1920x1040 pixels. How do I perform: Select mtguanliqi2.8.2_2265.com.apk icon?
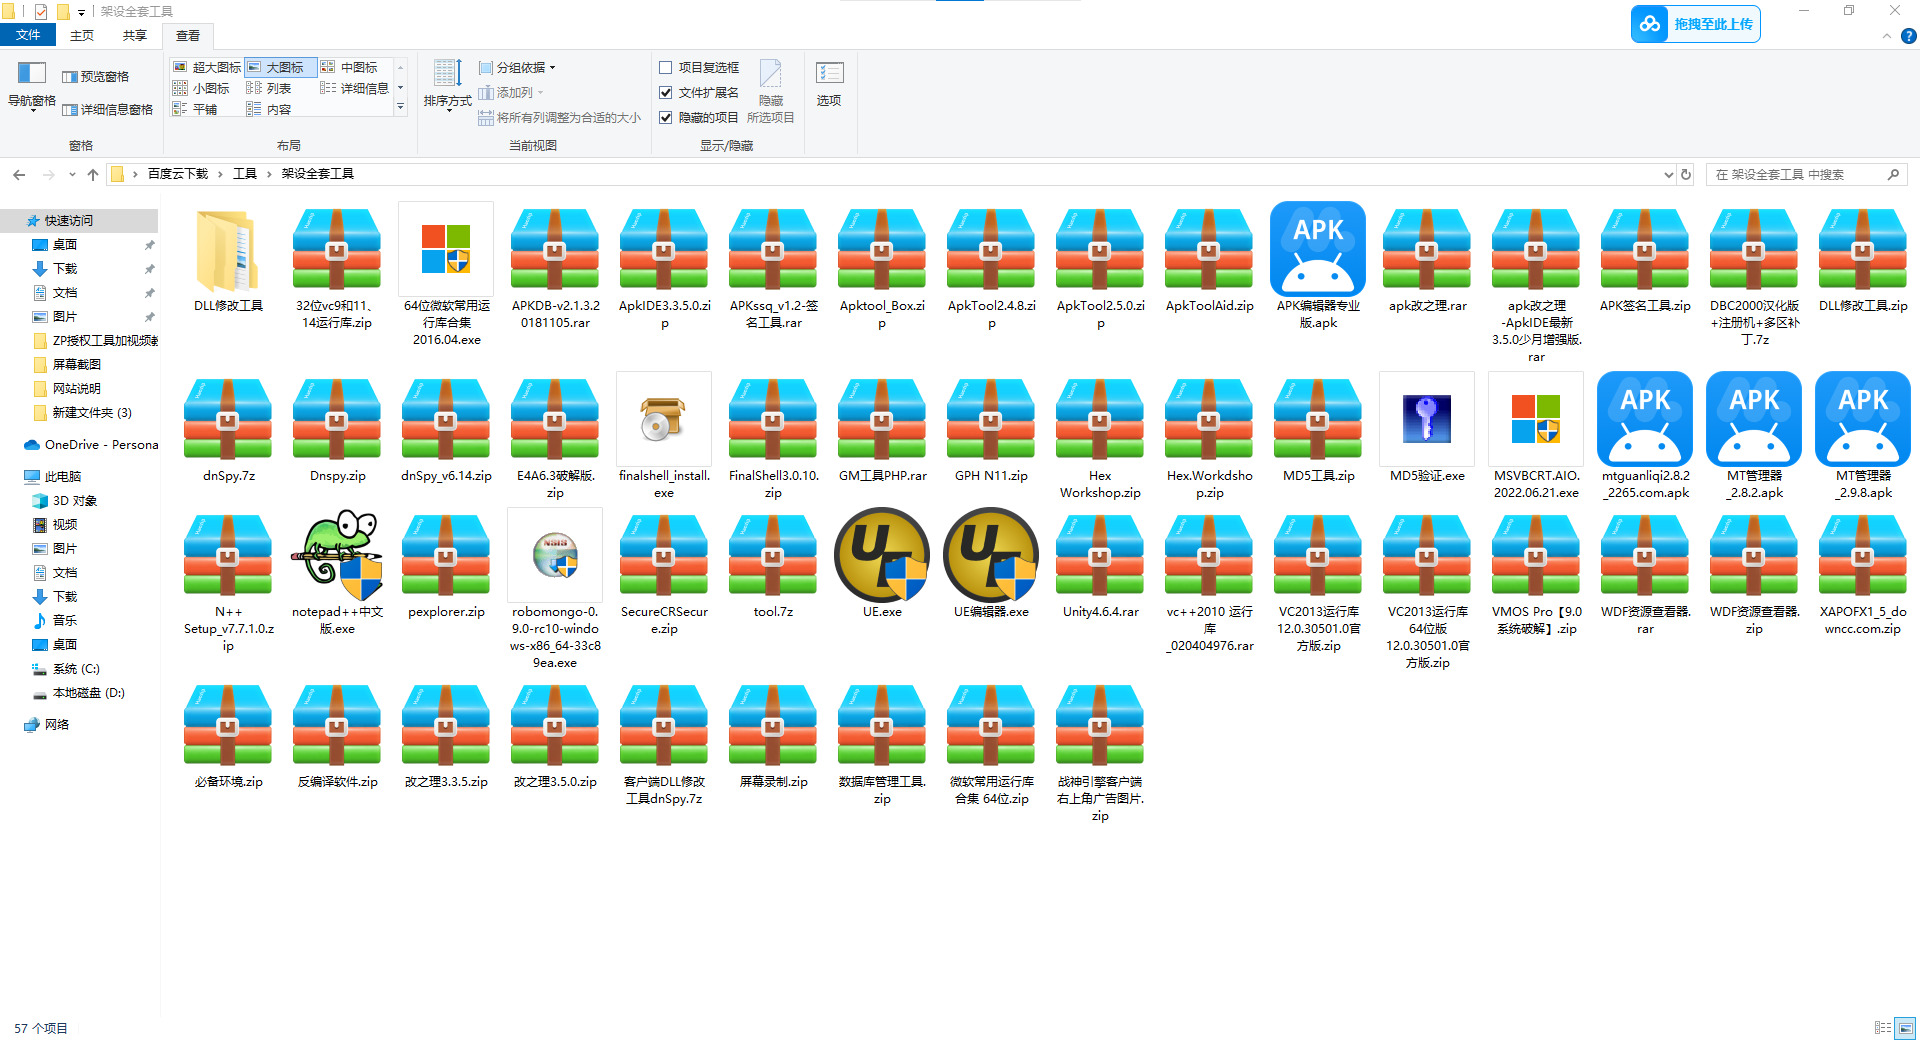coord(1645,419)
